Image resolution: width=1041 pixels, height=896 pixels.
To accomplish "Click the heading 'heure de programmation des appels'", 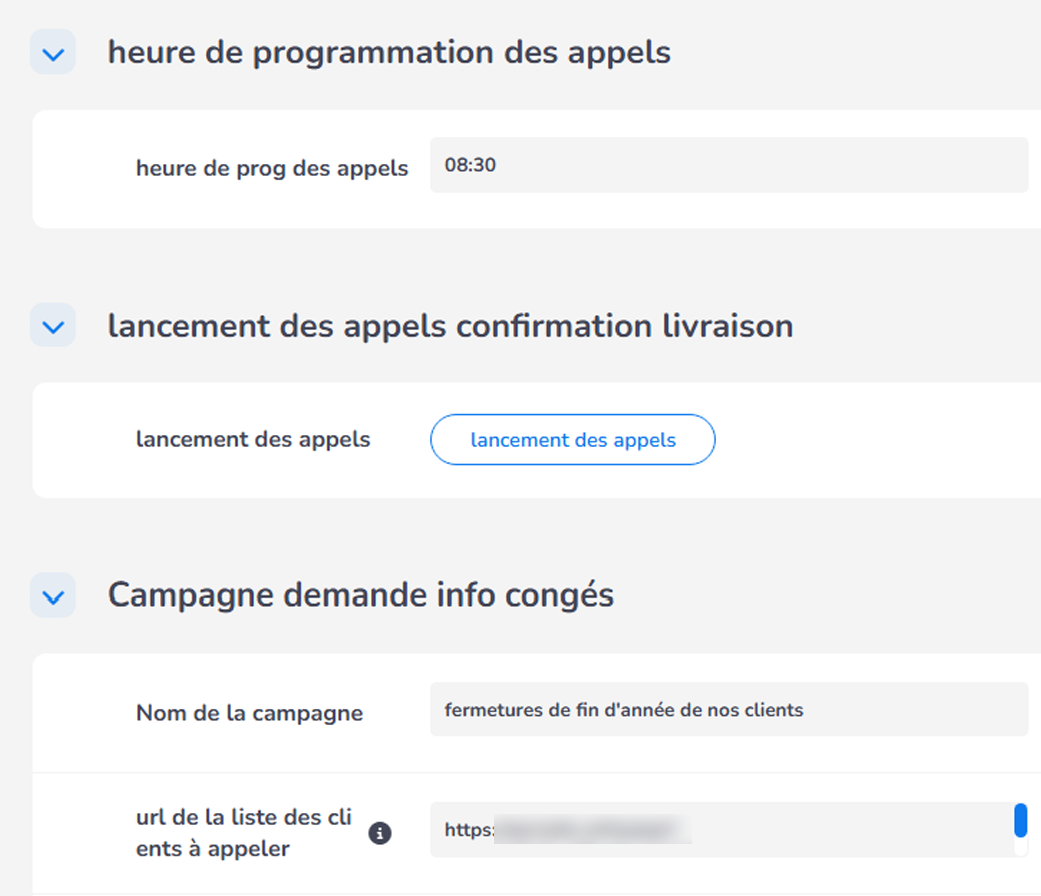I will pyautogui.click(x=390, y=52).
